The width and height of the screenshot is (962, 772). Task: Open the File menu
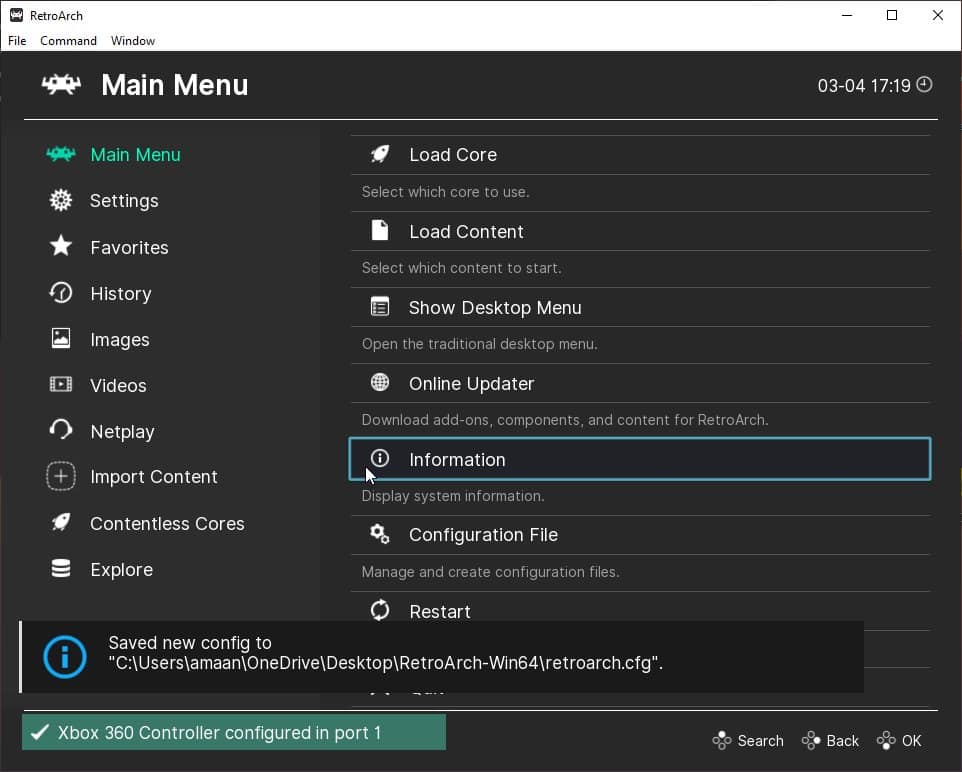coord(17,41)
